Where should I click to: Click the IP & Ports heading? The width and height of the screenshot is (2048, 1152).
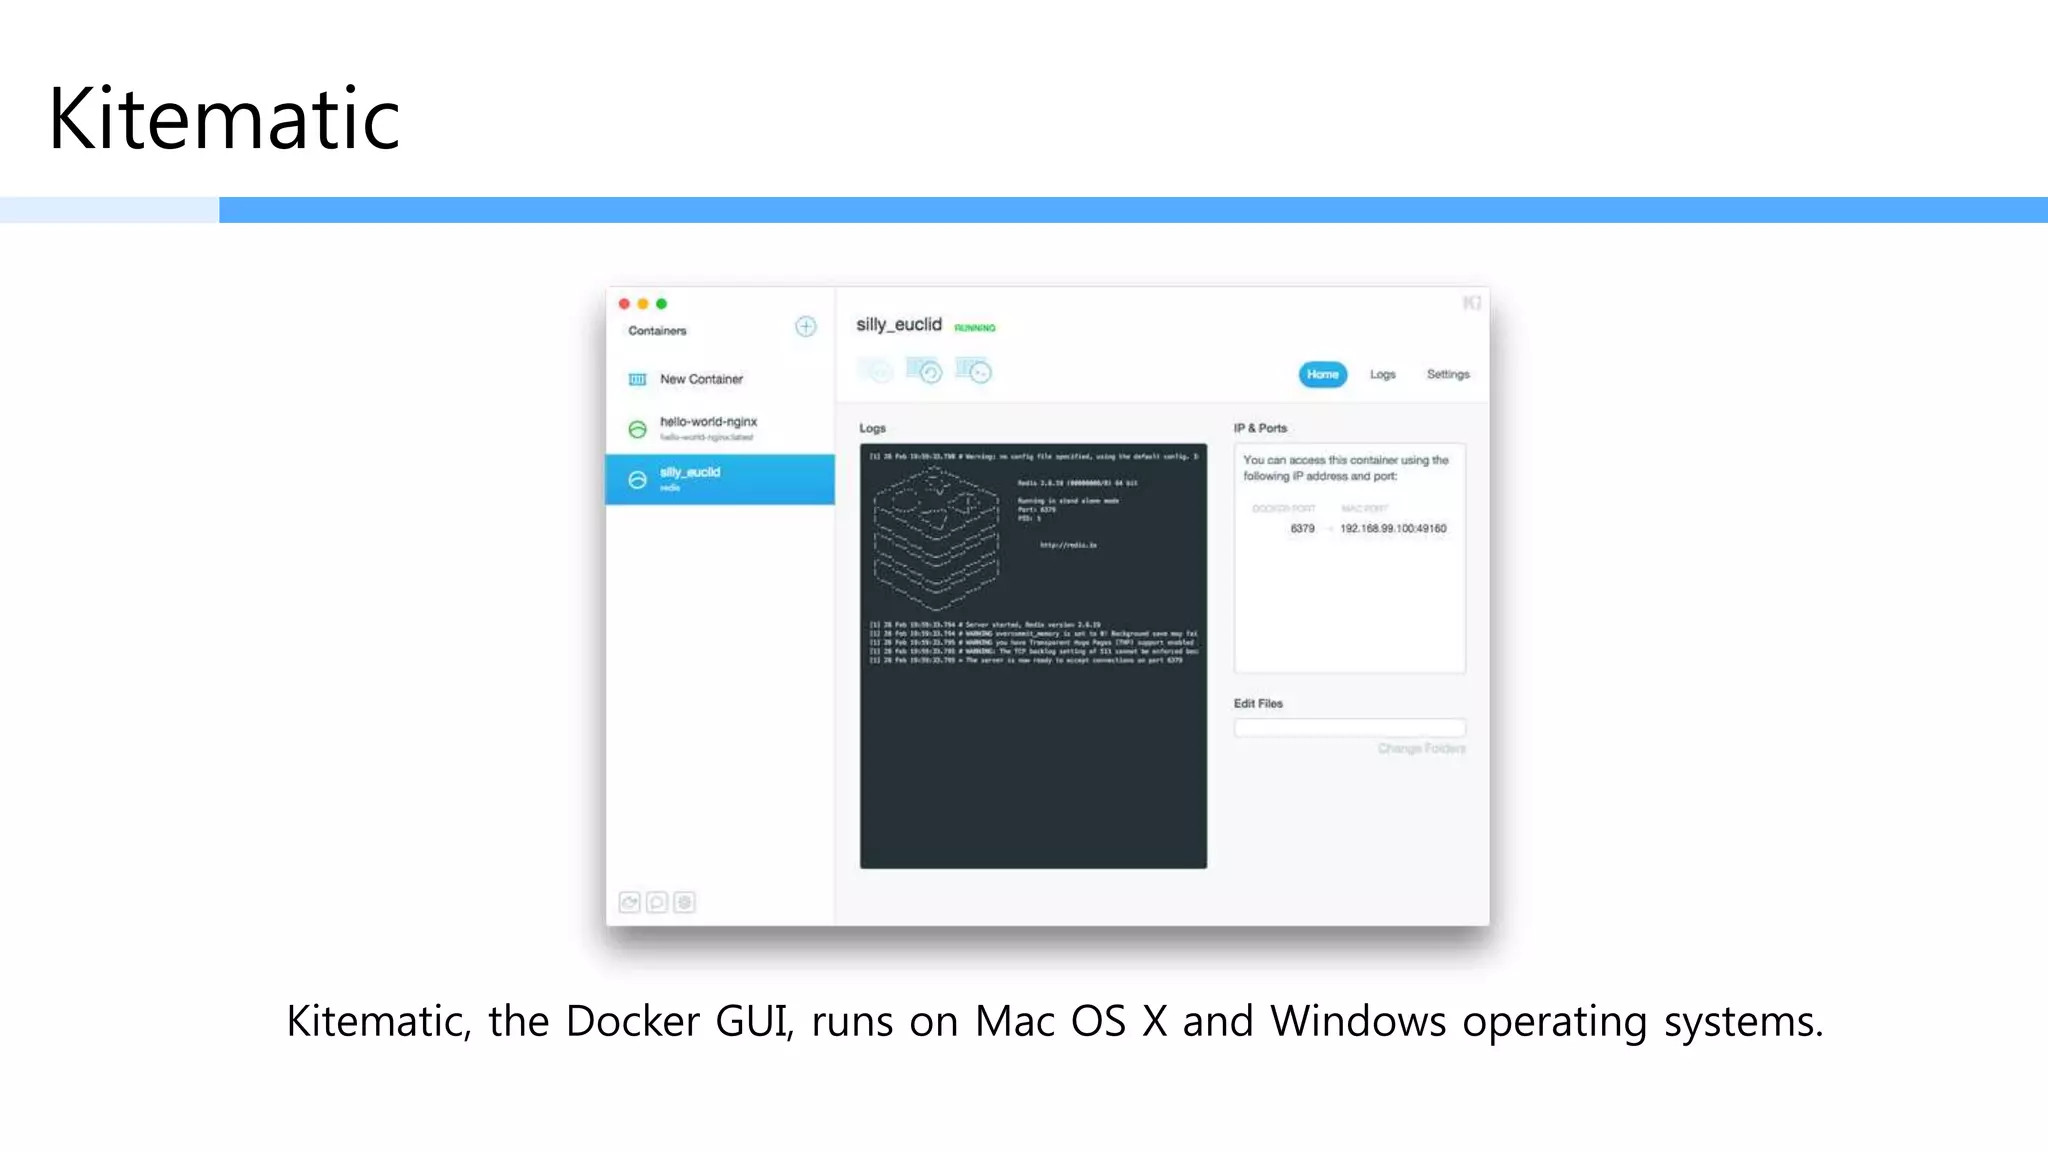click(x=1260, y=428)
